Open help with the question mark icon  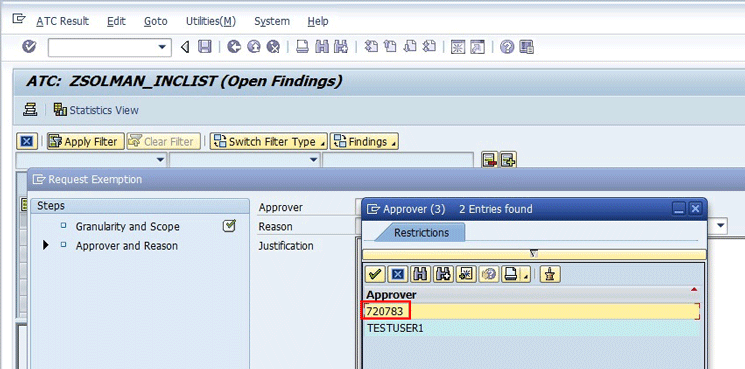pos(507,47)
